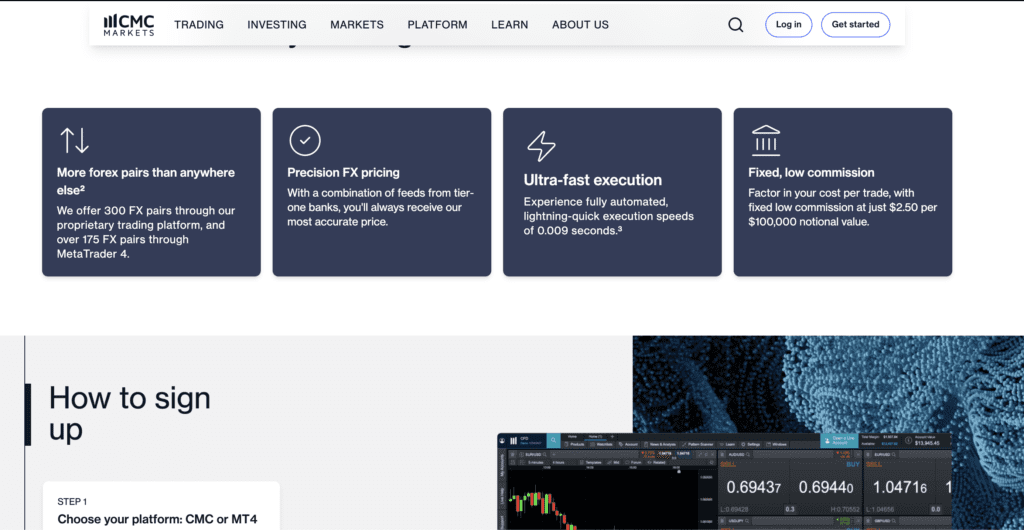Viewport: 1024px width, 530px height.
Task: Click the checkmark circle Precision FX icon
Action: tap(305, 140)
